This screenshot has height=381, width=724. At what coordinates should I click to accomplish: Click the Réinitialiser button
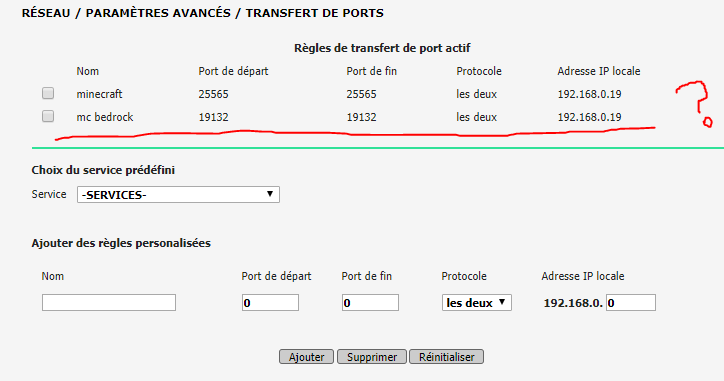(x=446, y=357)
